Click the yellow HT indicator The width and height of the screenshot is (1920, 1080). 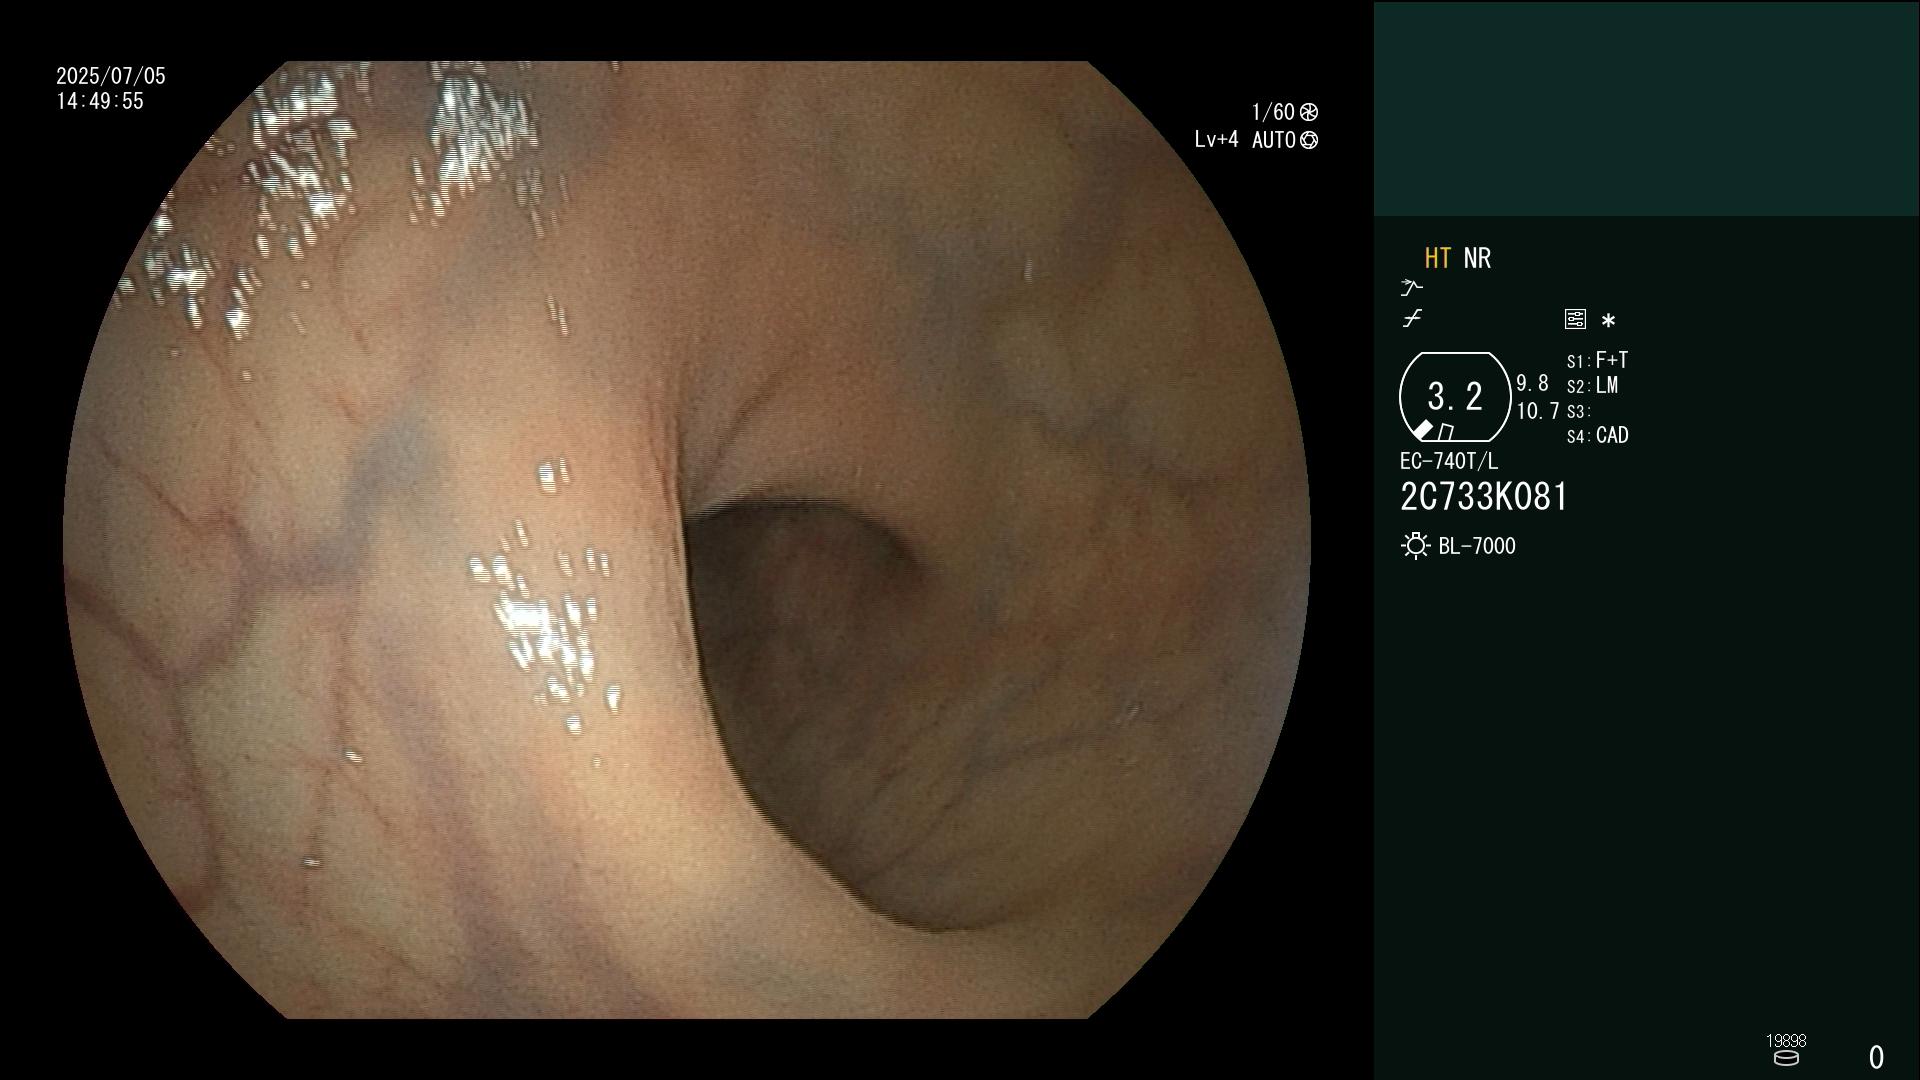(x=1438, y=258)
